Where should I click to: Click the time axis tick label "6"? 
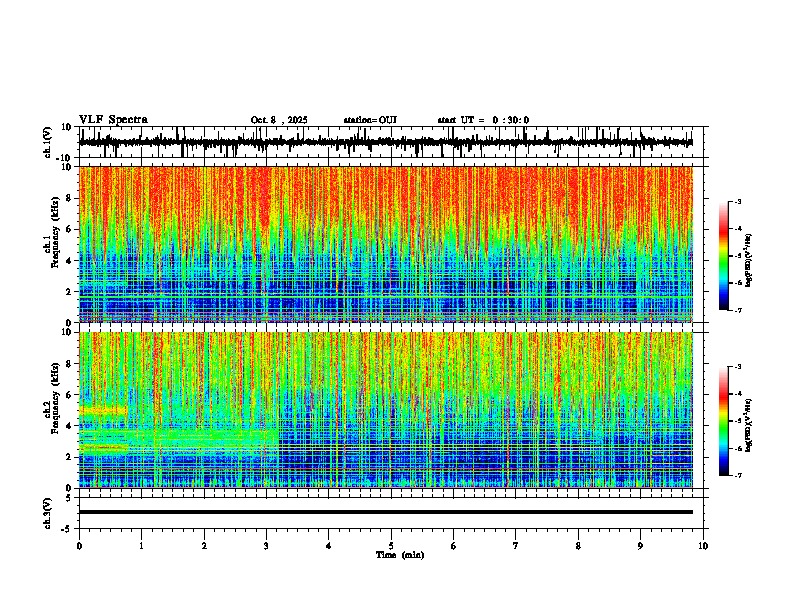coord(454,546)
